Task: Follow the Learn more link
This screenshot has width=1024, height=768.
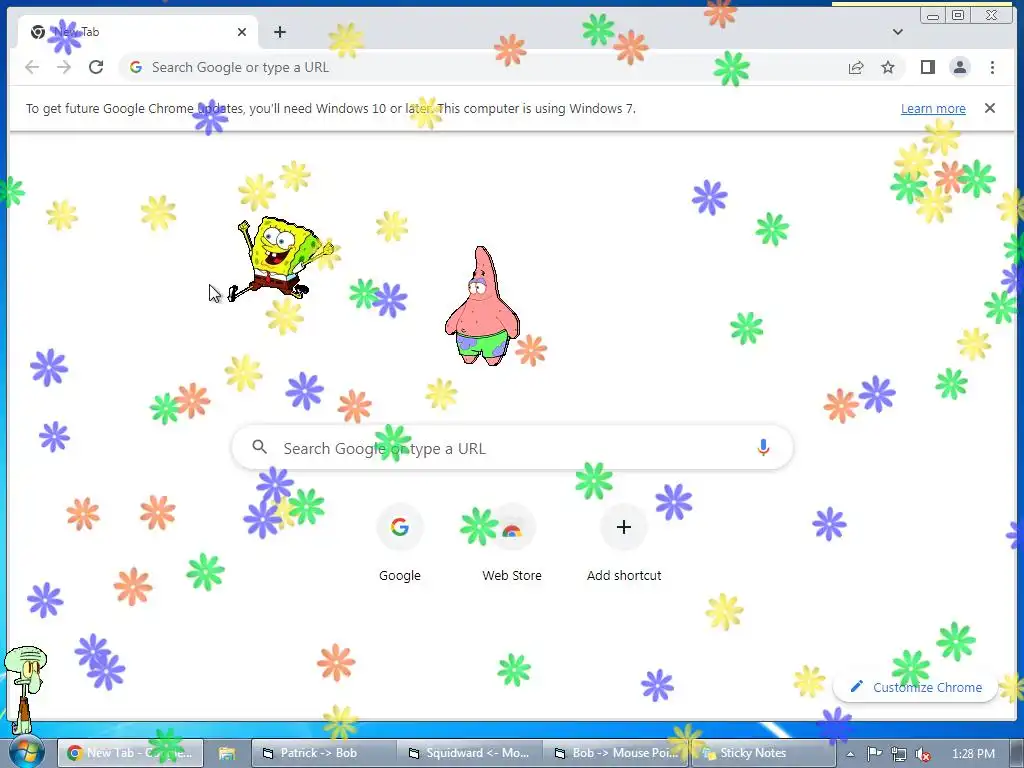Action: click(x=933, y=108)
